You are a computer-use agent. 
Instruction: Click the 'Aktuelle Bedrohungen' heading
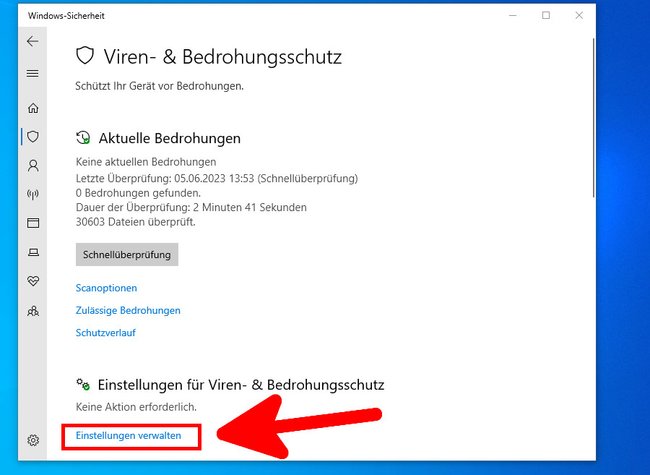(x=170, y=138)
